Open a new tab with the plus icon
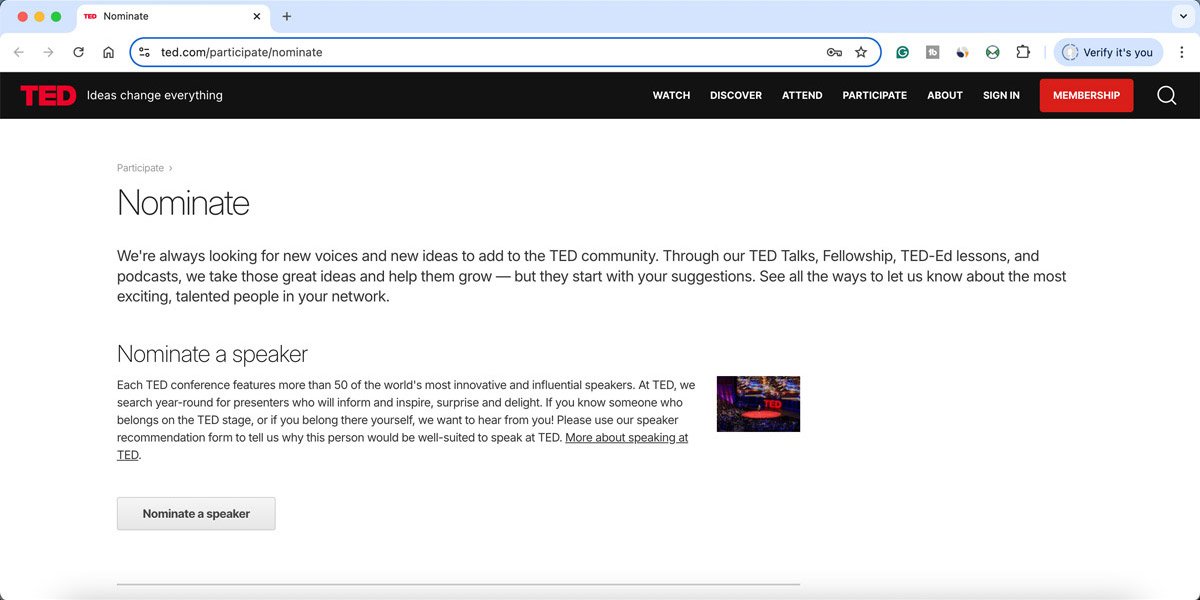 287,16
